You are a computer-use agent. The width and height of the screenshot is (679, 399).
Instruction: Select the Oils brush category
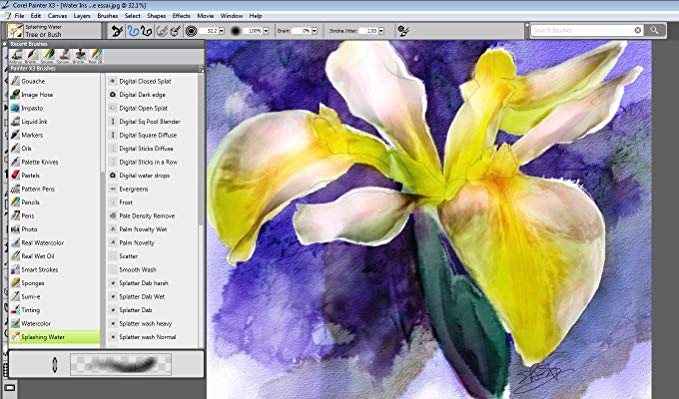pyautogui.click(x=55, y=148)
